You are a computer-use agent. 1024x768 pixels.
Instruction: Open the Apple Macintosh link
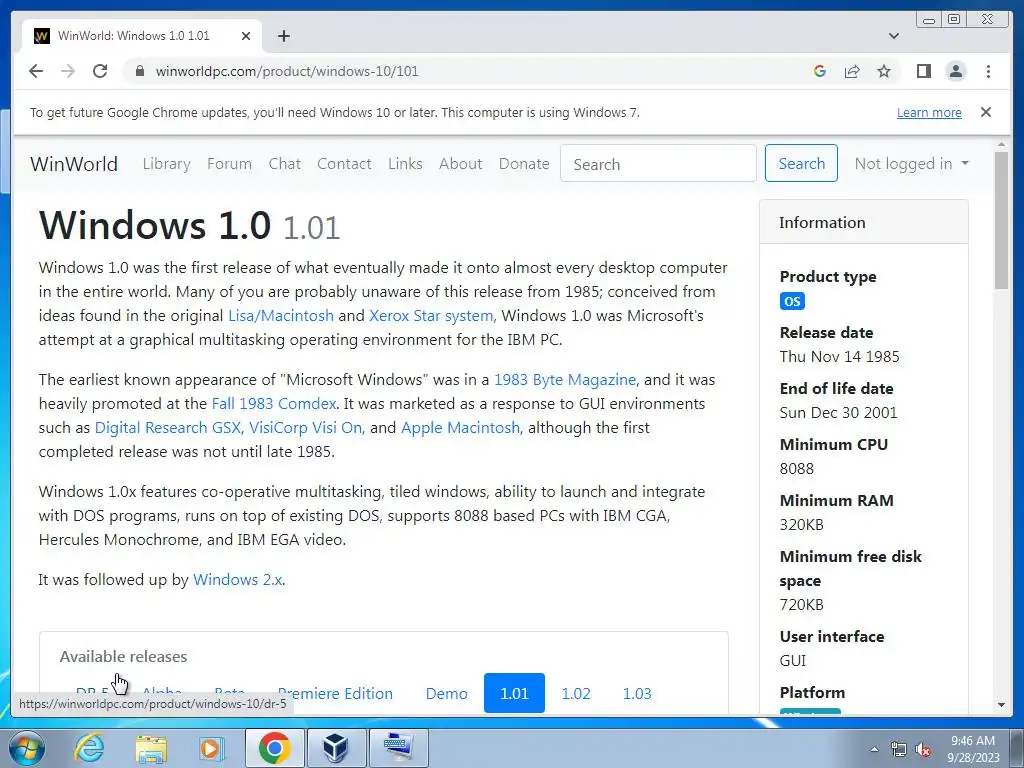pyautogui.click(x=460, y=428)
